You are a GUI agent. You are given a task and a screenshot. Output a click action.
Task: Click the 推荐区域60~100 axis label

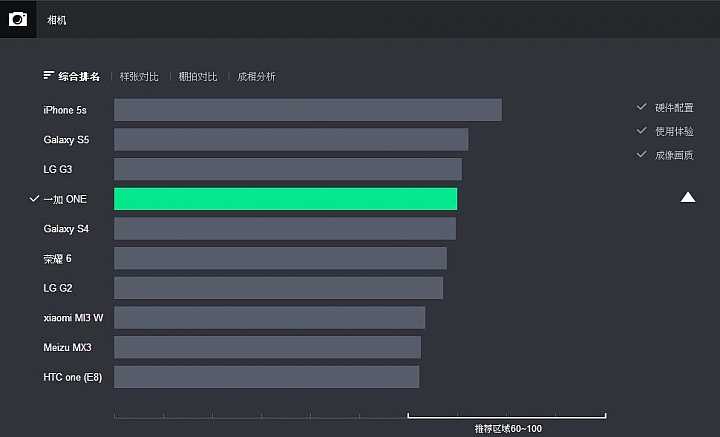tap(508, 429)
